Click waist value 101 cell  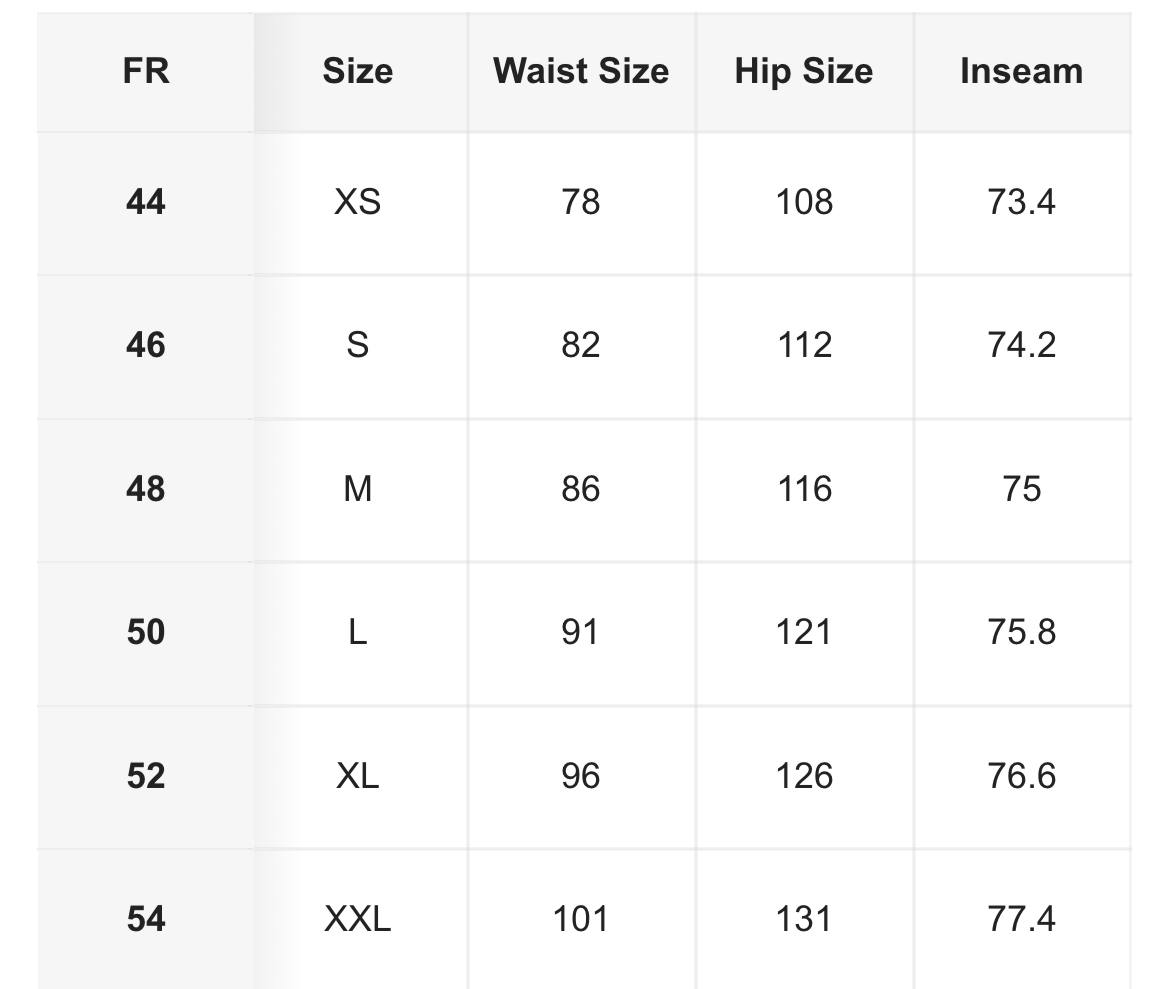(x=582, y=920)
